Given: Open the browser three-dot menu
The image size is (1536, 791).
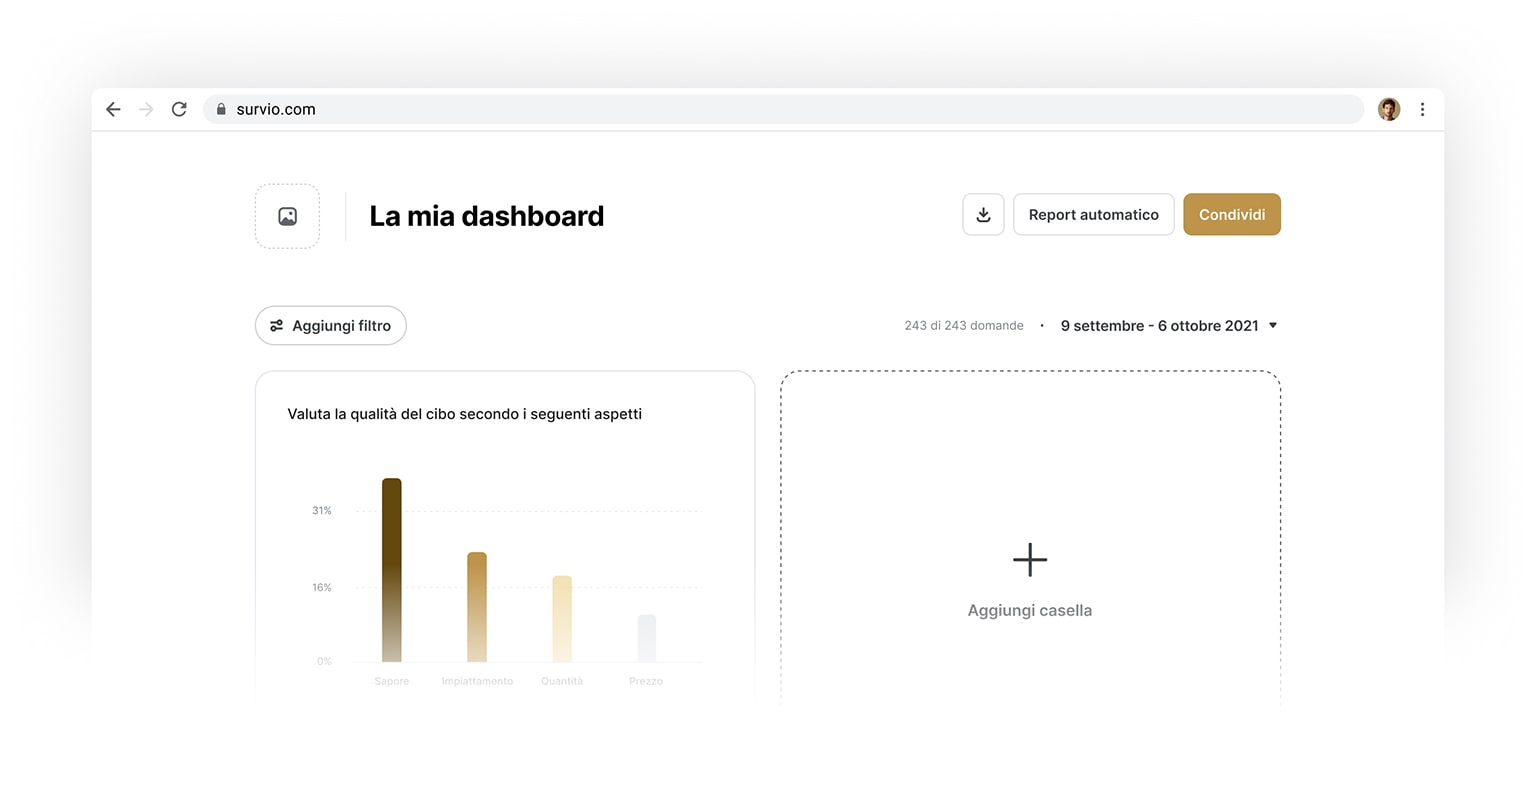Looking at the screenshot, I should click(1423, 109).
